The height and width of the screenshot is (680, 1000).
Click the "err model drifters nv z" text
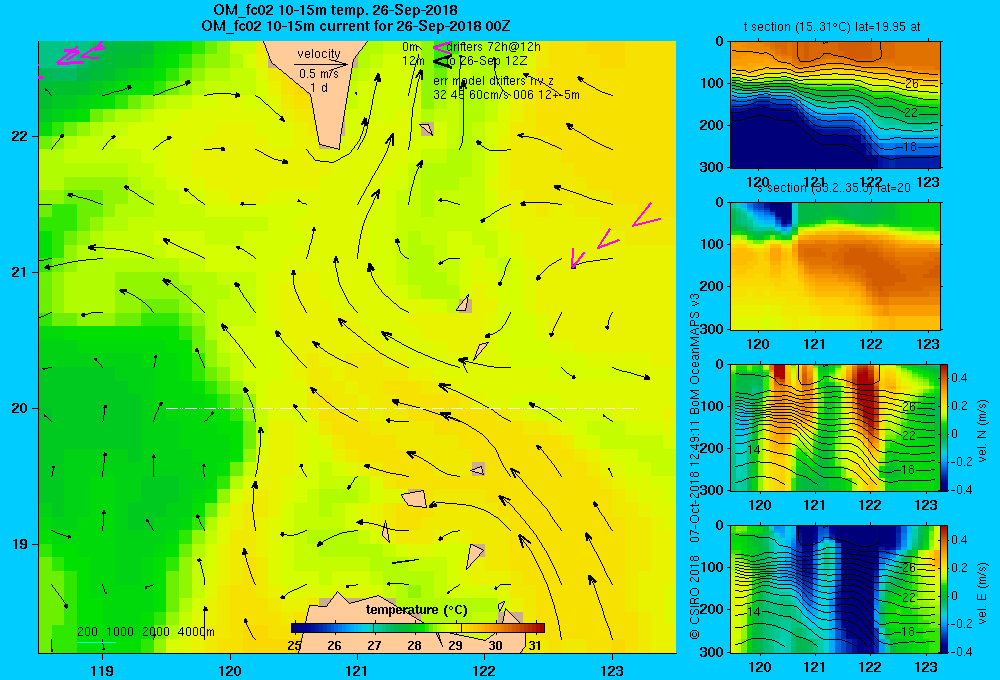(494, 81)
